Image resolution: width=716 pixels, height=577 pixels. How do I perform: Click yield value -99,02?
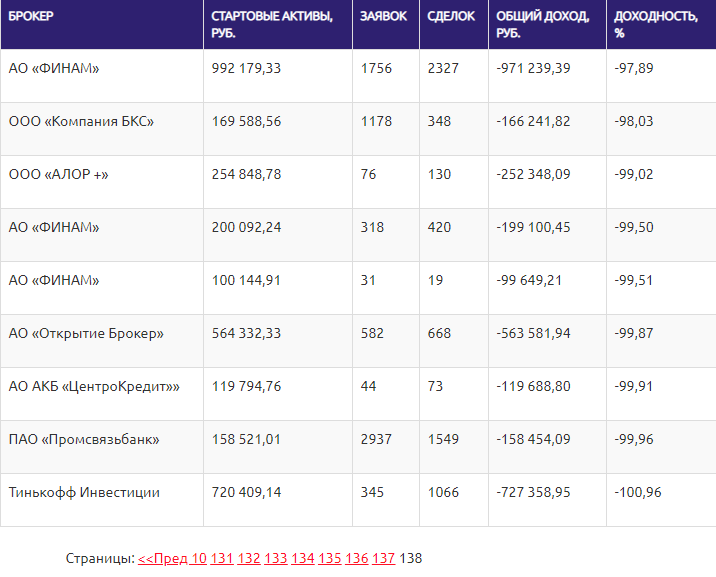pos(634,174)
